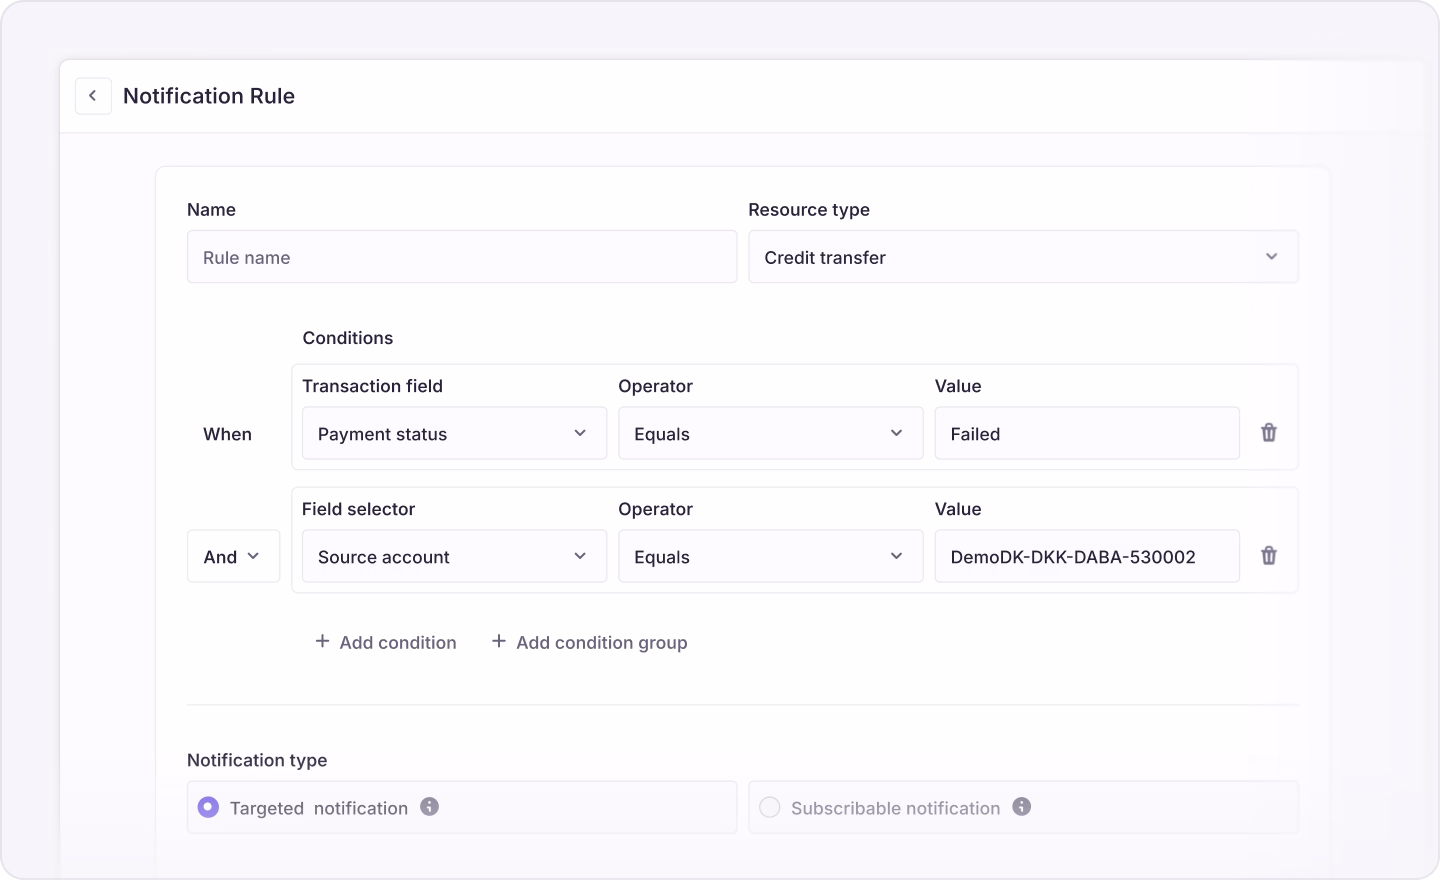Click the Notification type label
This screenshot has height=880, width=1440.
click(x=257, y=760)
